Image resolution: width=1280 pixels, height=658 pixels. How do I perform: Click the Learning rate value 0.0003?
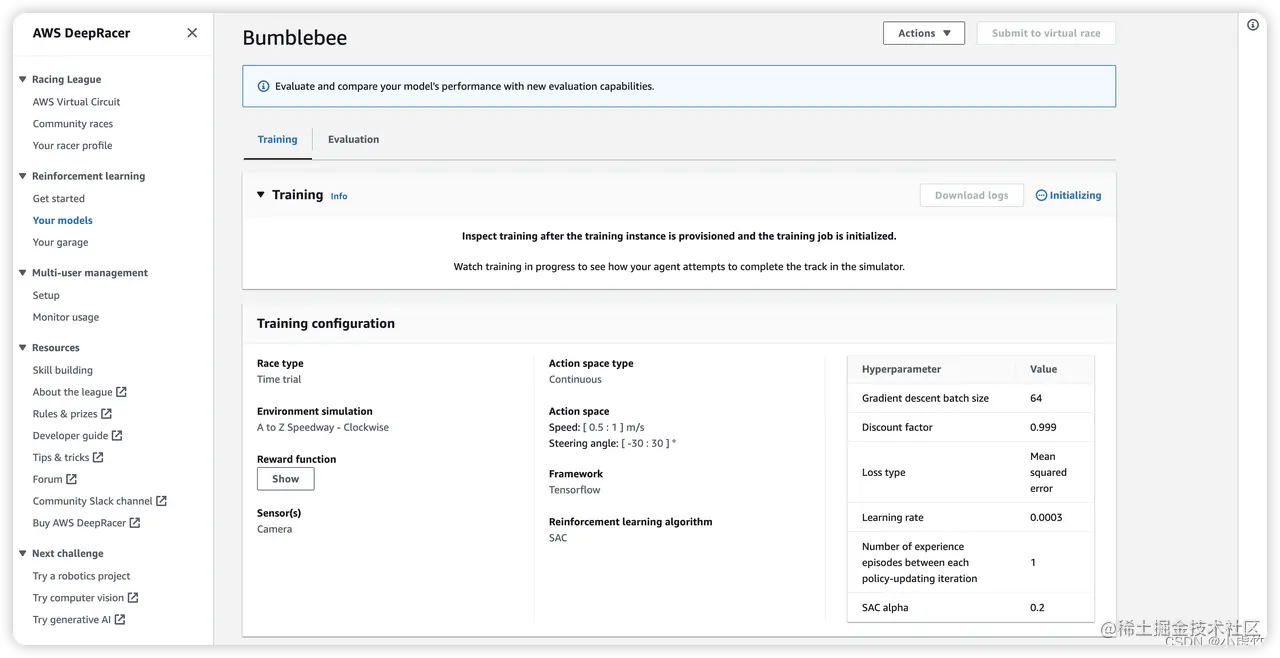tap(1046, 518)
